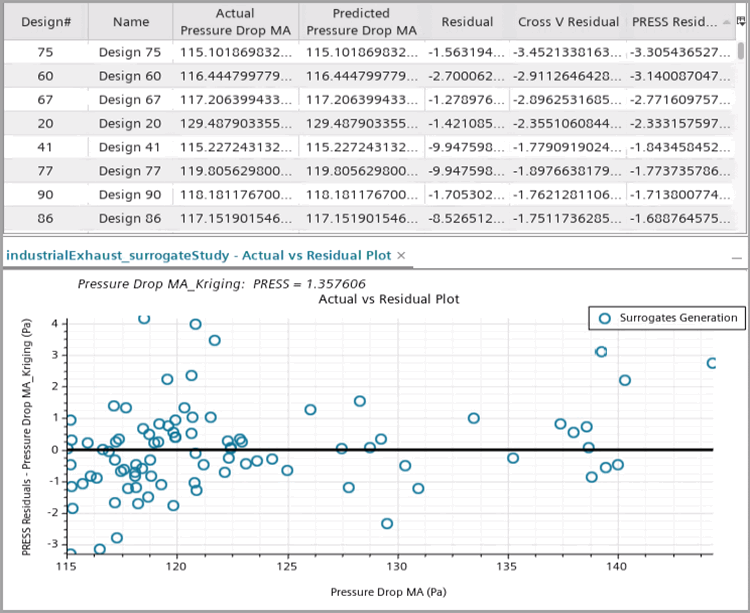Select the Design 75 row
The image size is (750, 613).
pos(130,54)
